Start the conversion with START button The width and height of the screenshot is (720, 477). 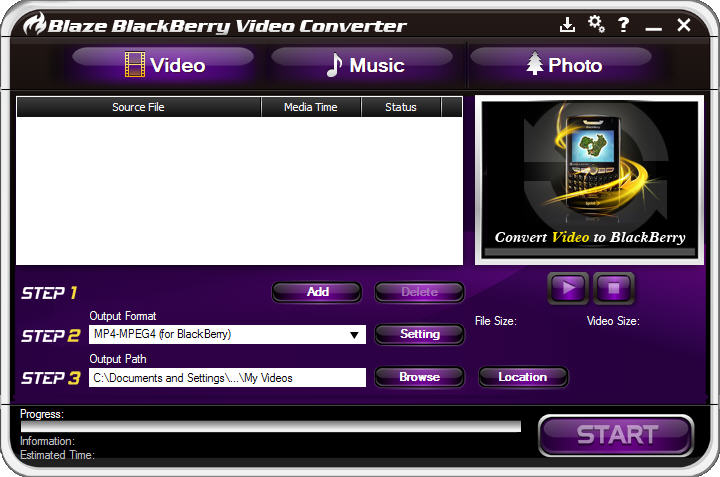tap(616, 435)
